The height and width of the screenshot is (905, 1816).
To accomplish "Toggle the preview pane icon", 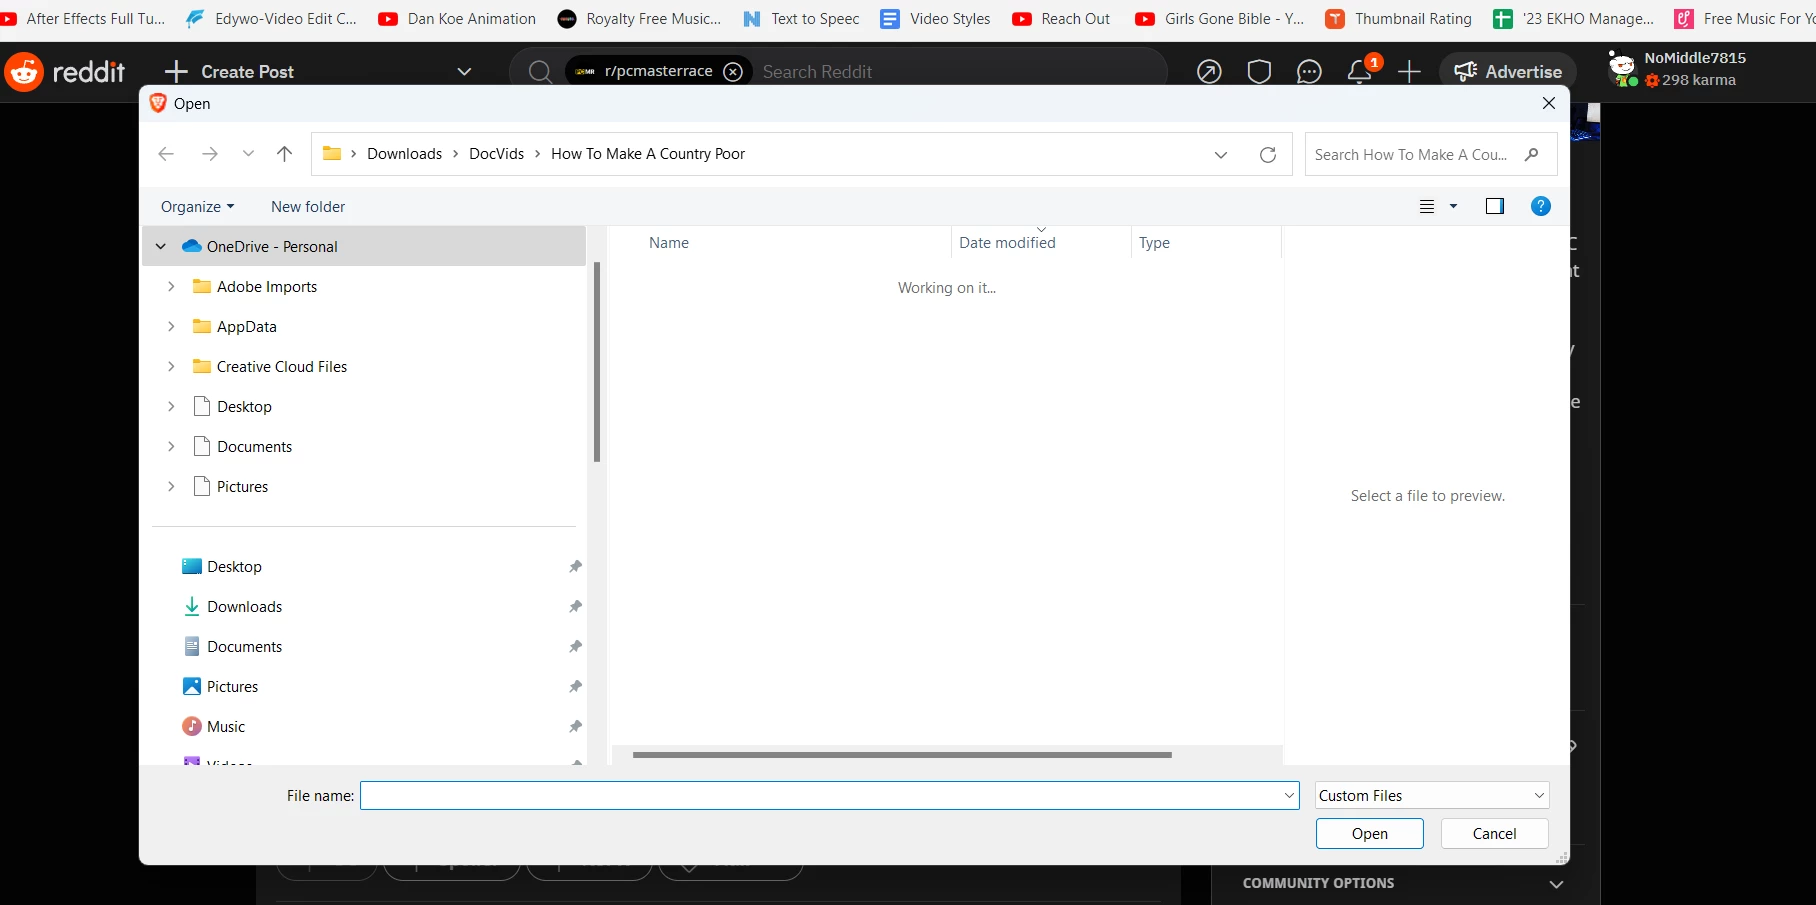I will point(1495,207).
